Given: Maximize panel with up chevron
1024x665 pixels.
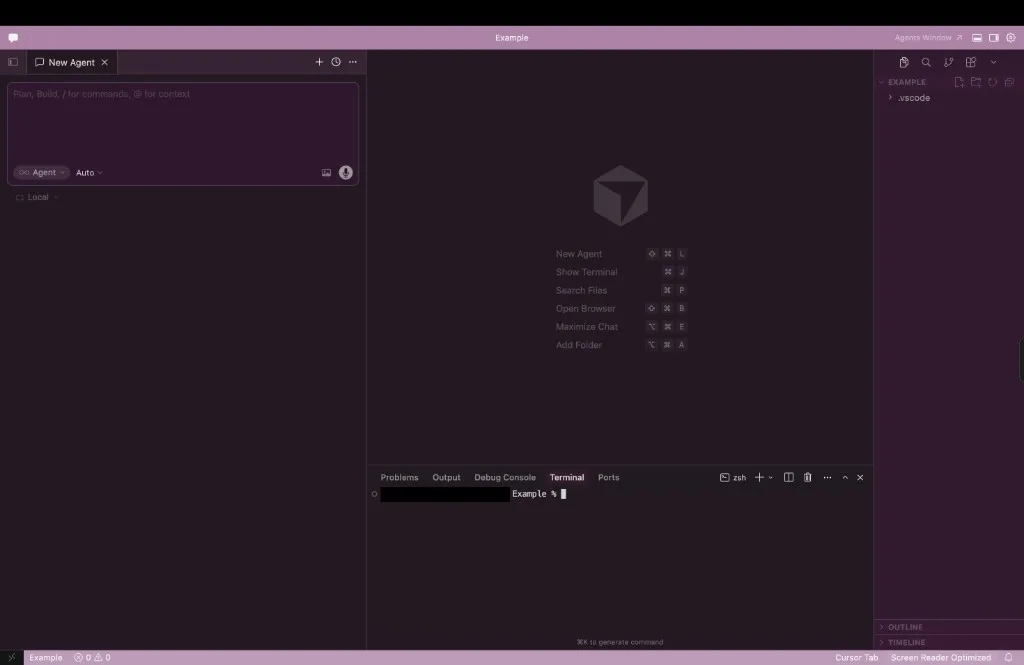Looking at the screenshot, I should click(845, 478).
